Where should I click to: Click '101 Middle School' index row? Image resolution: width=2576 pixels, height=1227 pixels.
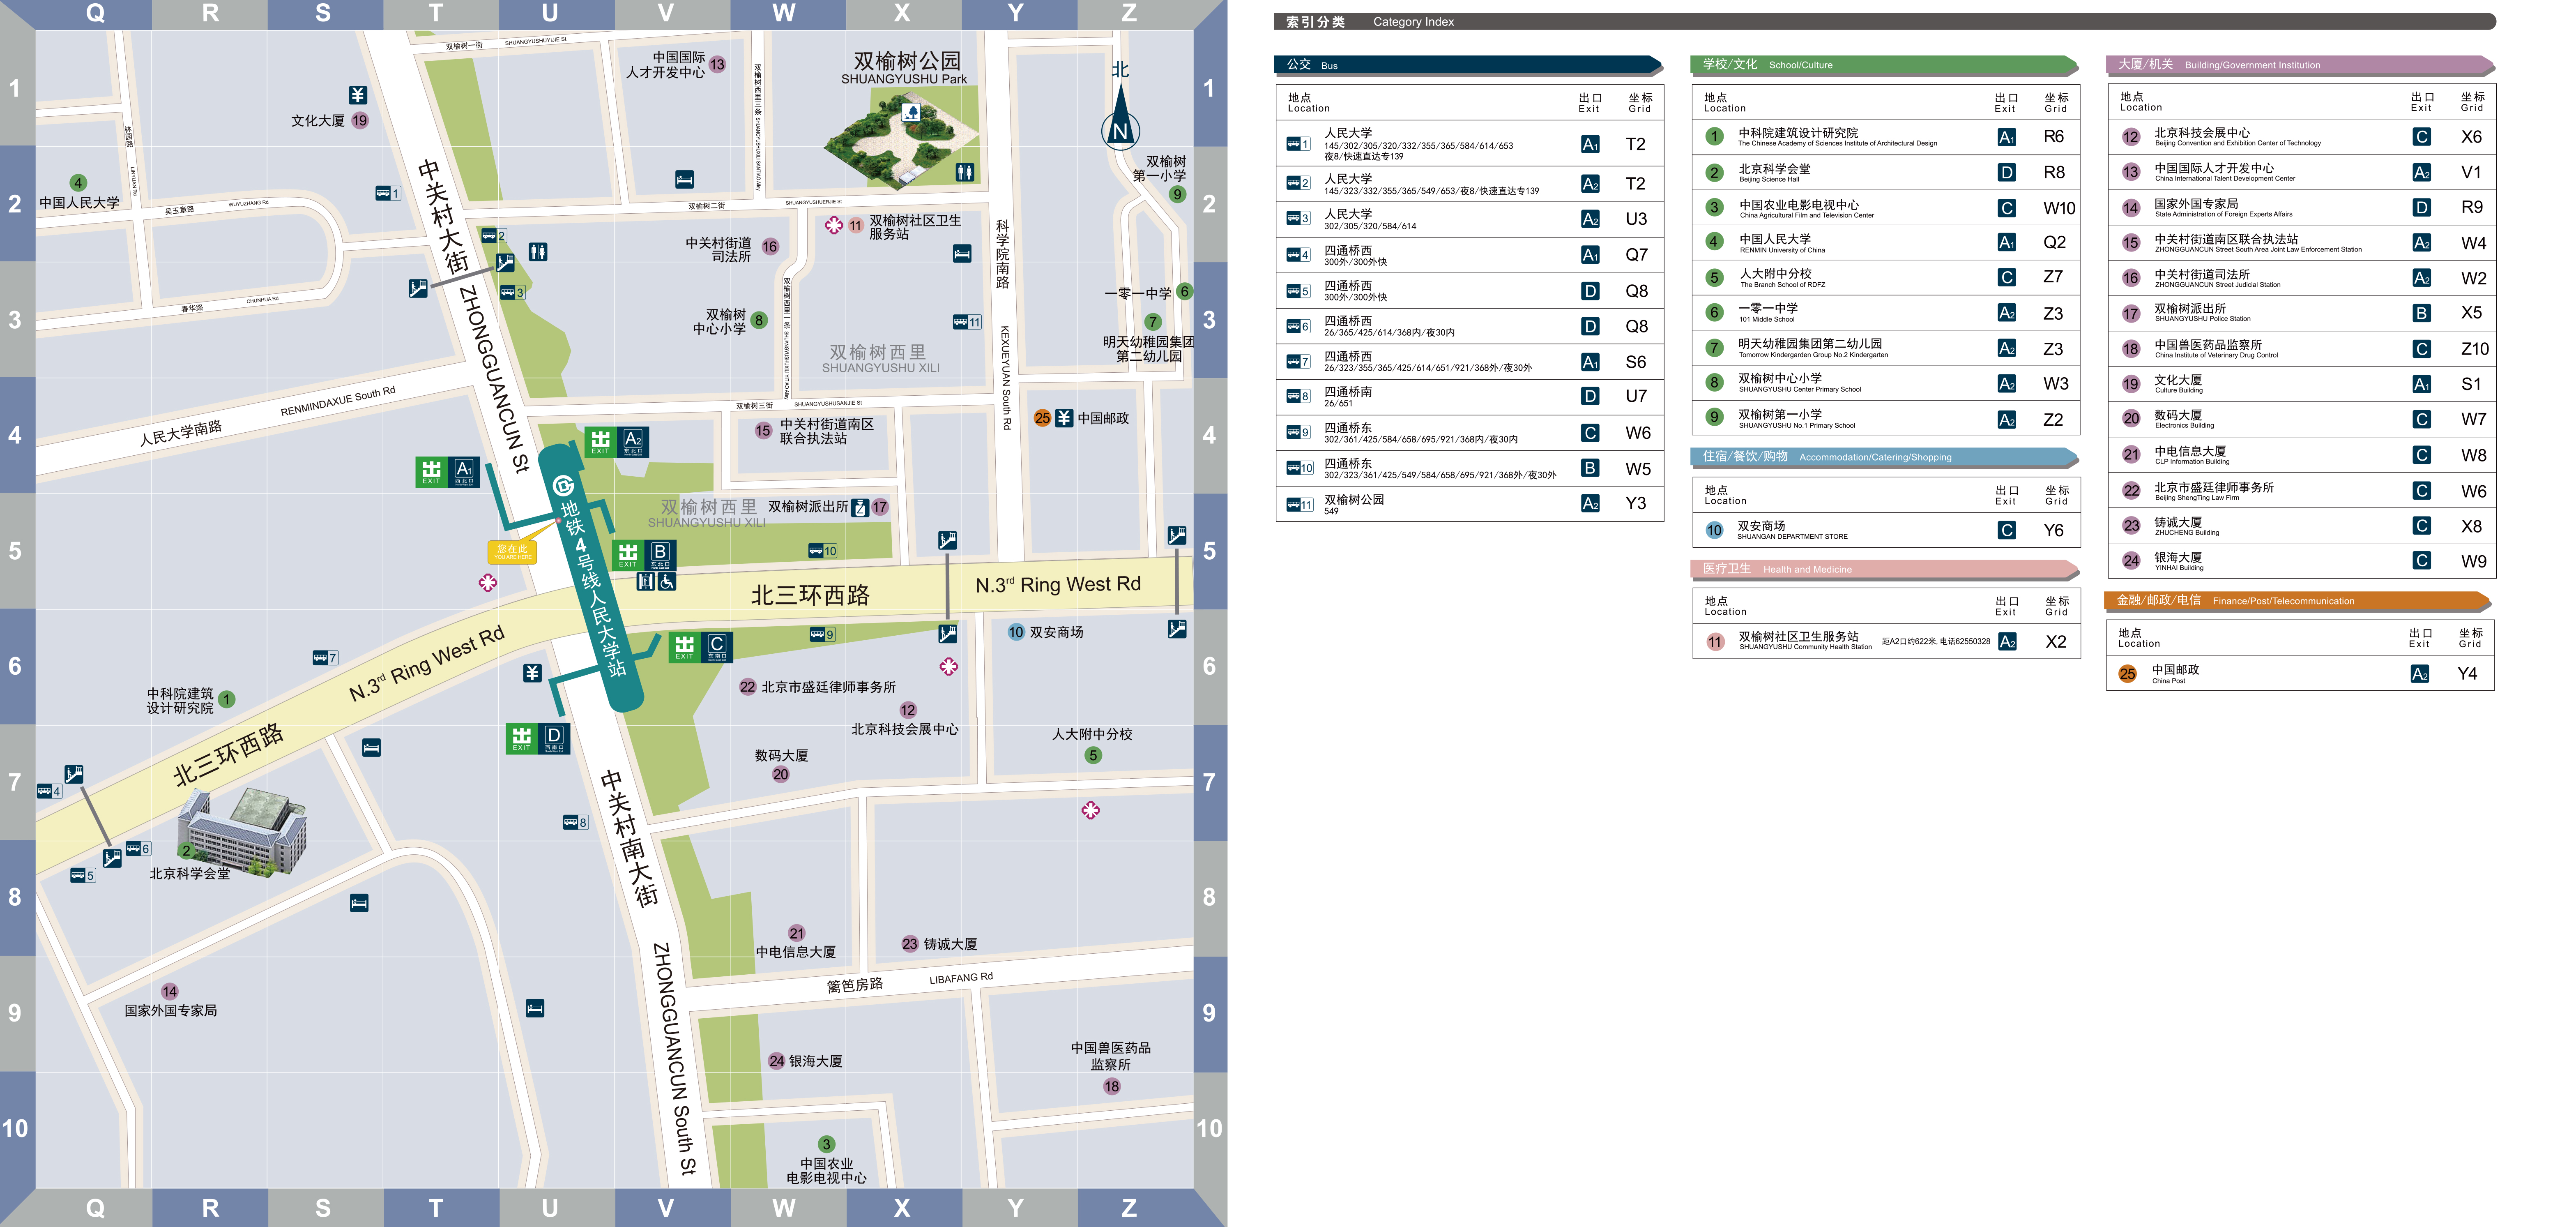(1885, 313)
